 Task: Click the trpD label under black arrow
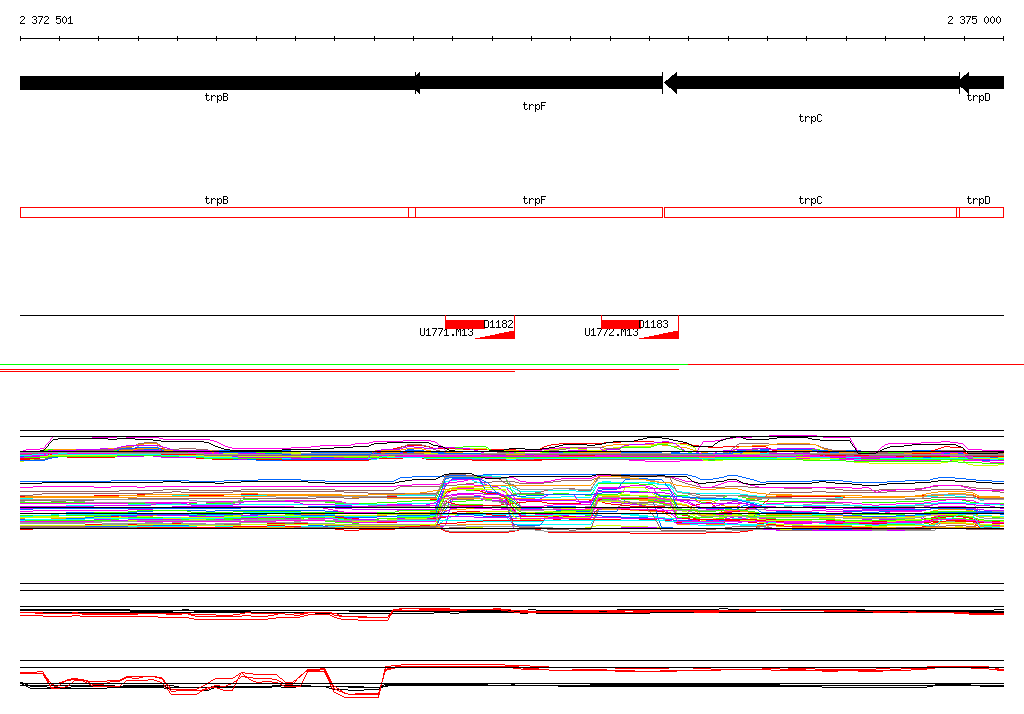(978, 97)
